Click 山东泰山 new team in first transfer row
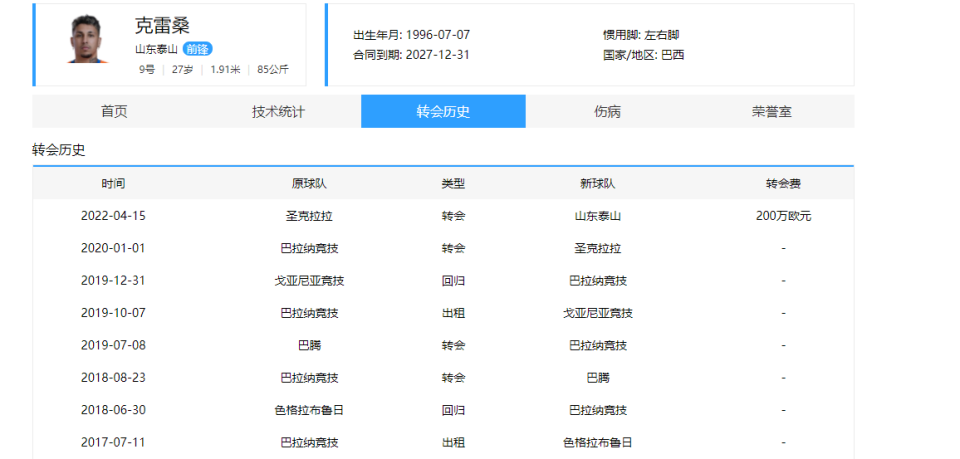 pos(597,216)
